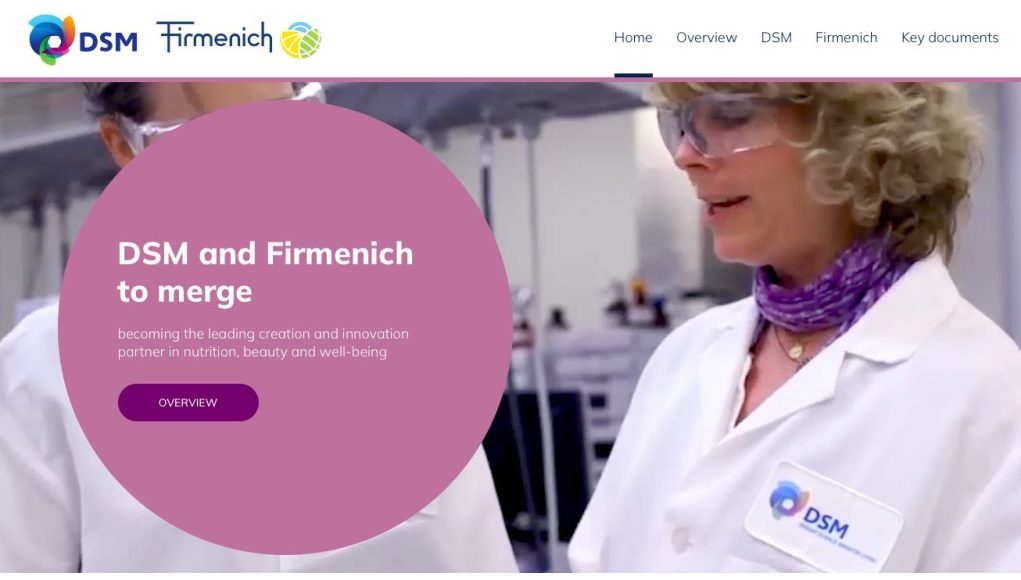Go to the Overview menu item
The image size is (1021, 580).
coord(706,38)
